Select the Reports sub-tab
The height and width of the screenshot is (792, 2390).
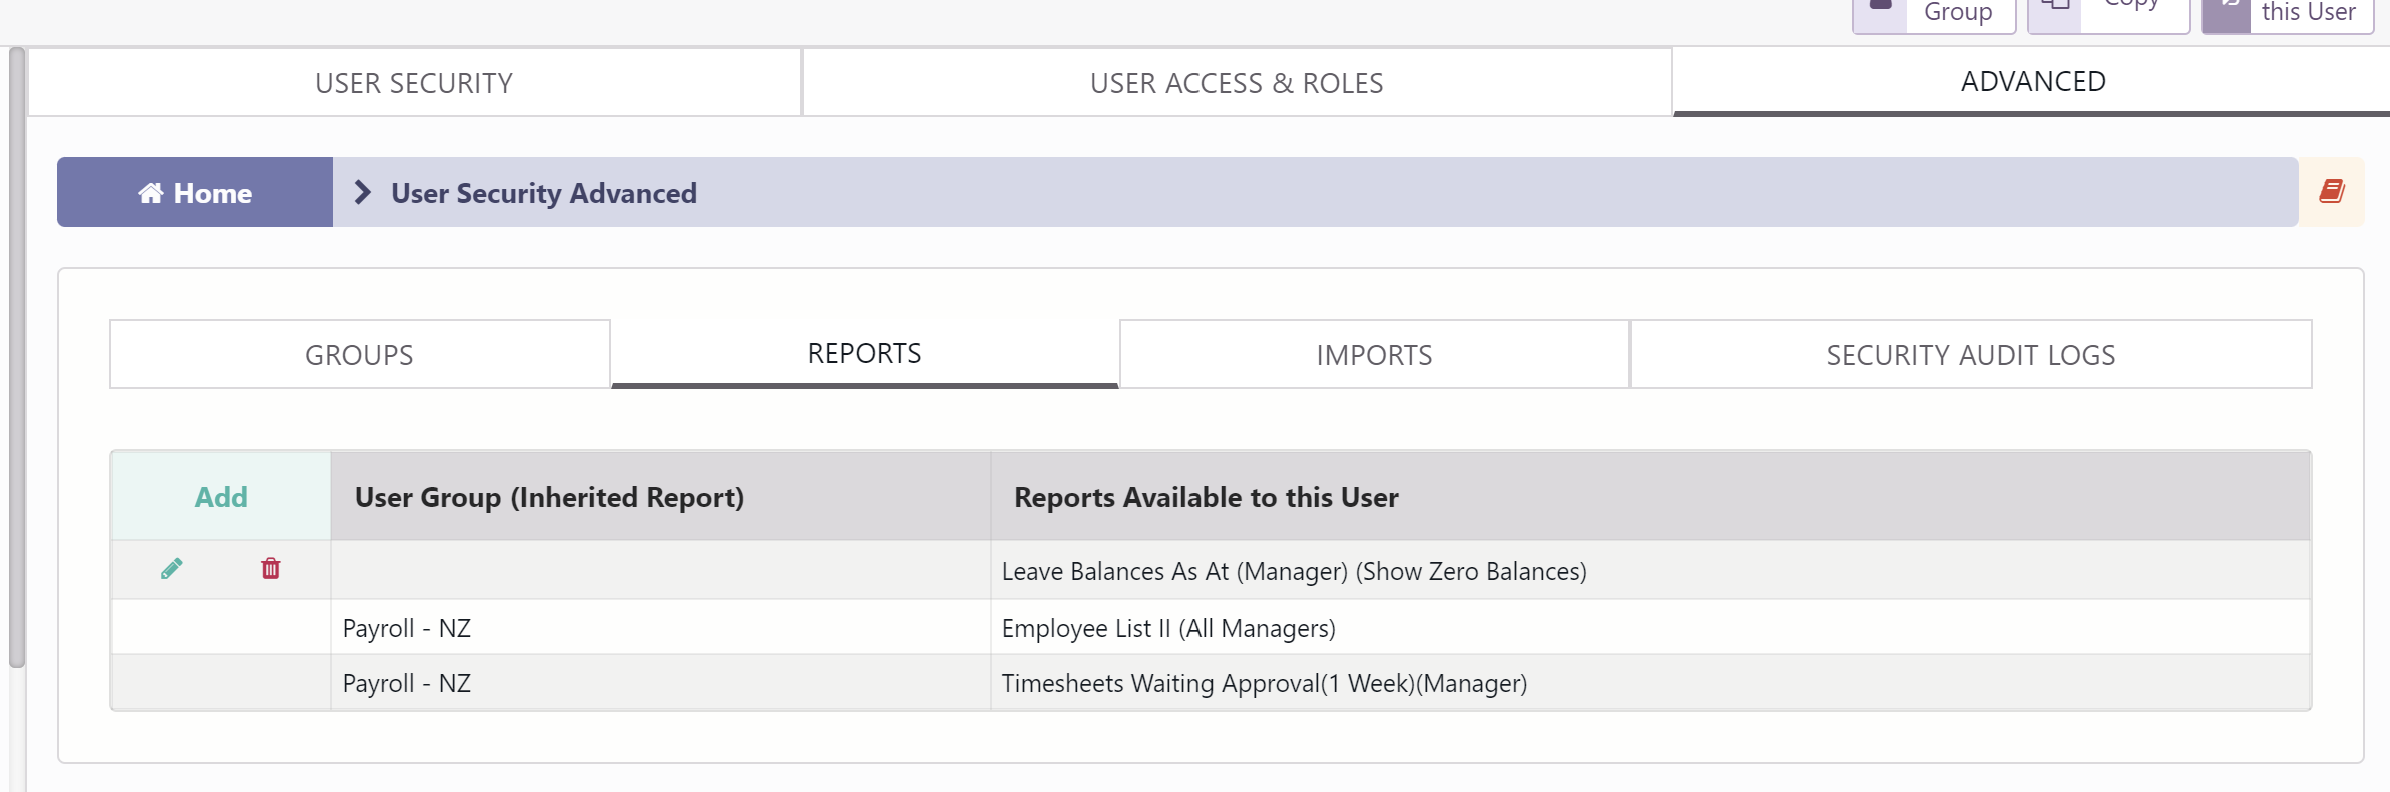point(865,353)
